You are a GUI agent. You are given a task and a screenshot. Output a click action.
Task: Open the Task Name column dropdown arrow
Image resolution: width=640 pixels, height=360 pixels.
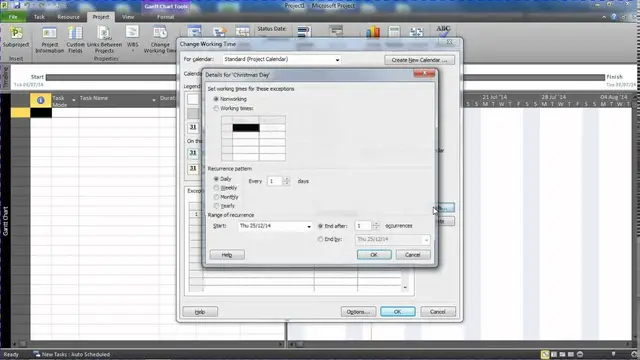click(154, 100)
